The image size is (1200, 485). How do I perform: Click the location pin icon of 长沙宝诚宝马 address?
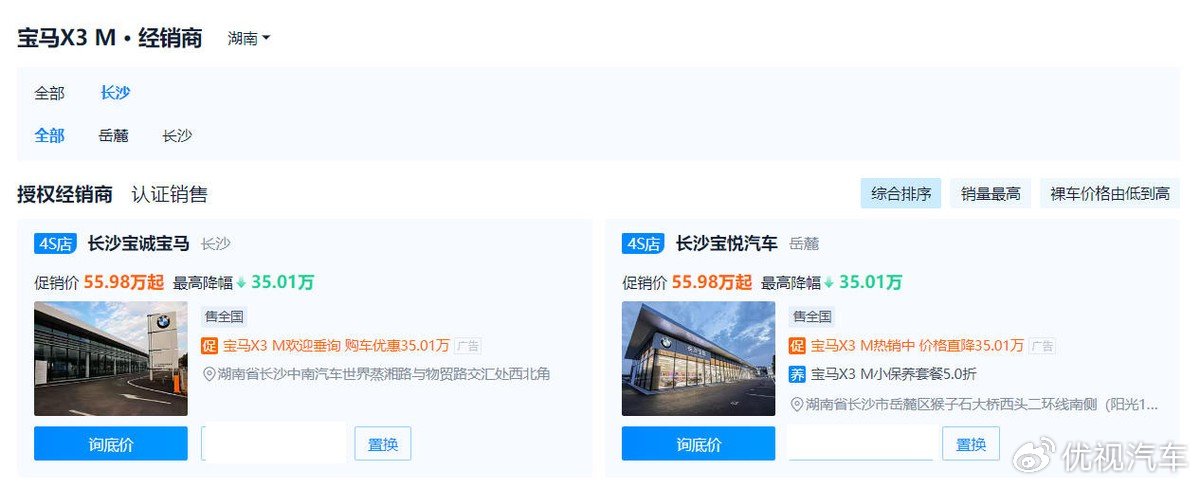209,375
